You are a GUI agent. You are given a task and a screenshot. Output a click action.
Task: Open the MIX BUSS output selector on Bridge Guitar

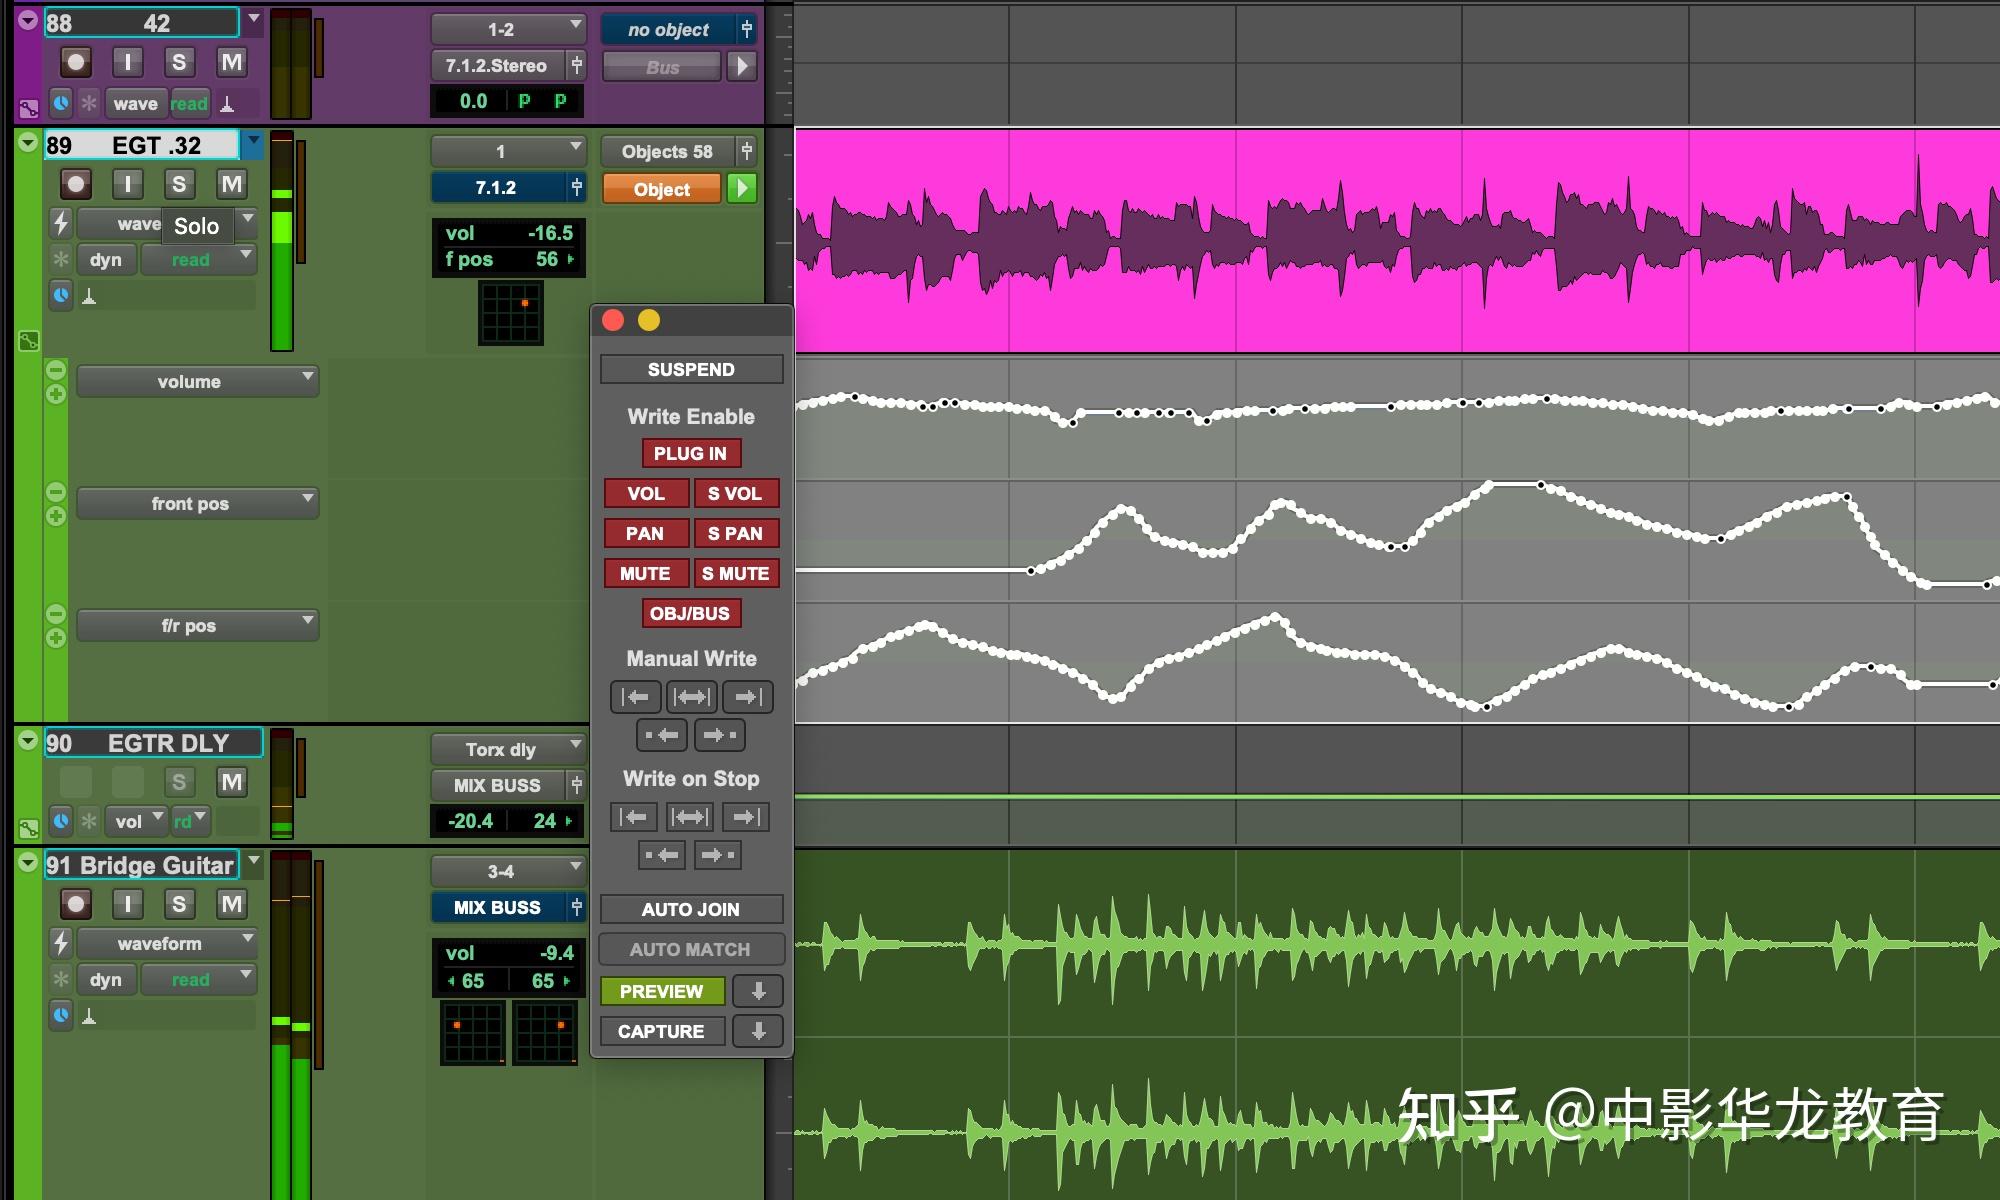(497, 907)
